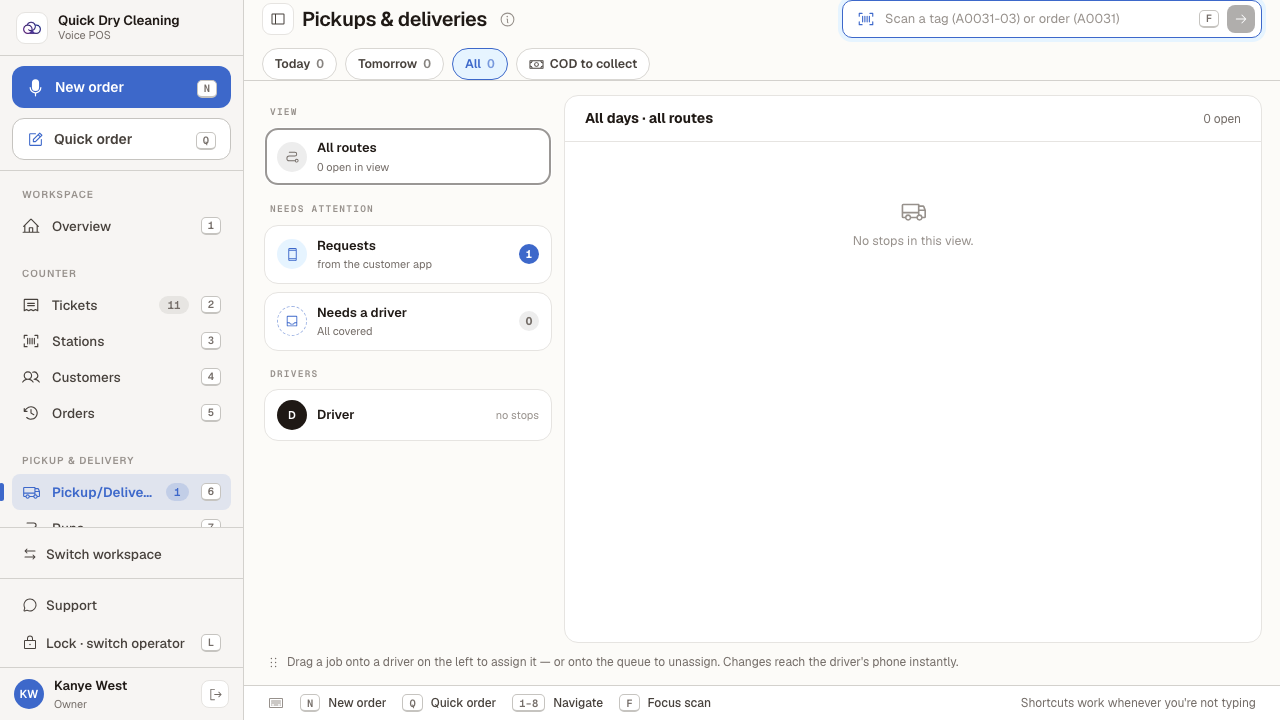The width and height of the screenshot is (1280, 720).
Task: Click the Quick order button
Action: [121, 139]
